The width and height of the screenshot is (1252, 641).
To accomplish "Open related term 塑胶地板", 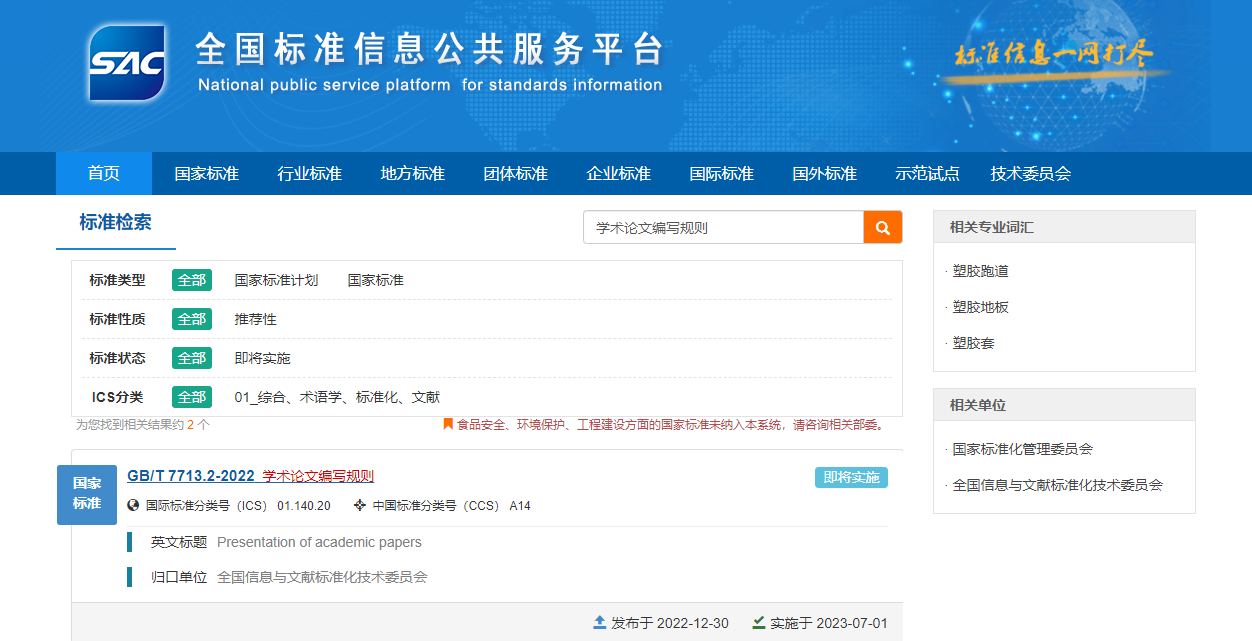I will tap(980, 307).
